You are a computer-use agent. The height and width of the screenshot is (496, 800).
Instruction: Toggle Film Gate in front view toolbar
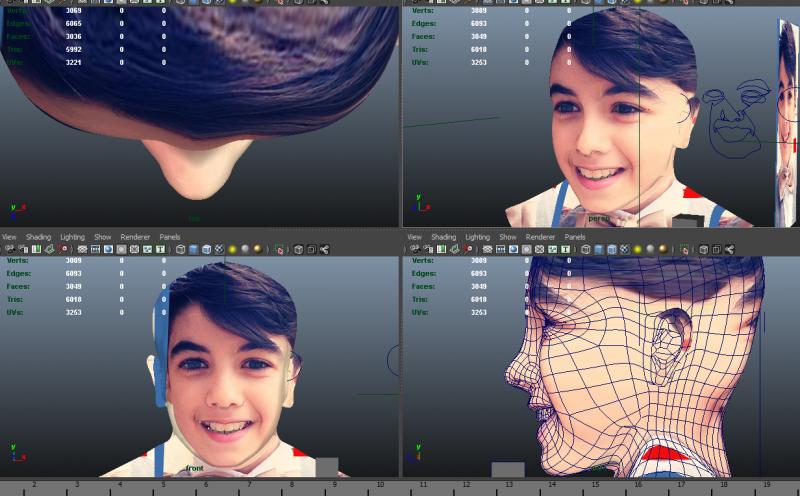pos(95,249)
